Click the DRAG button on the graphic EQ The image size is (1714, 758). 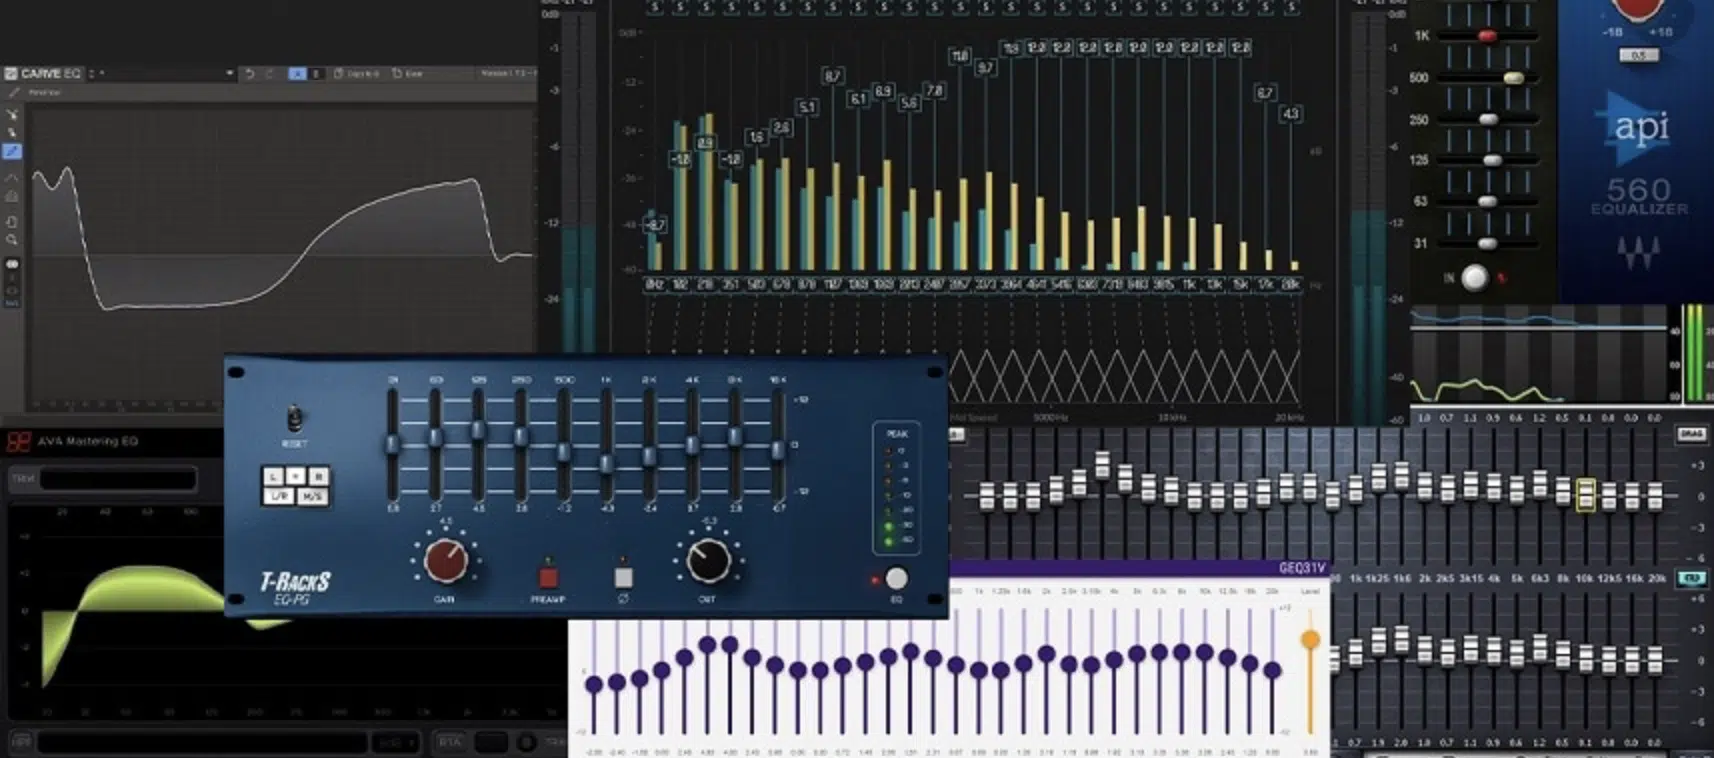pos(1690,434)
